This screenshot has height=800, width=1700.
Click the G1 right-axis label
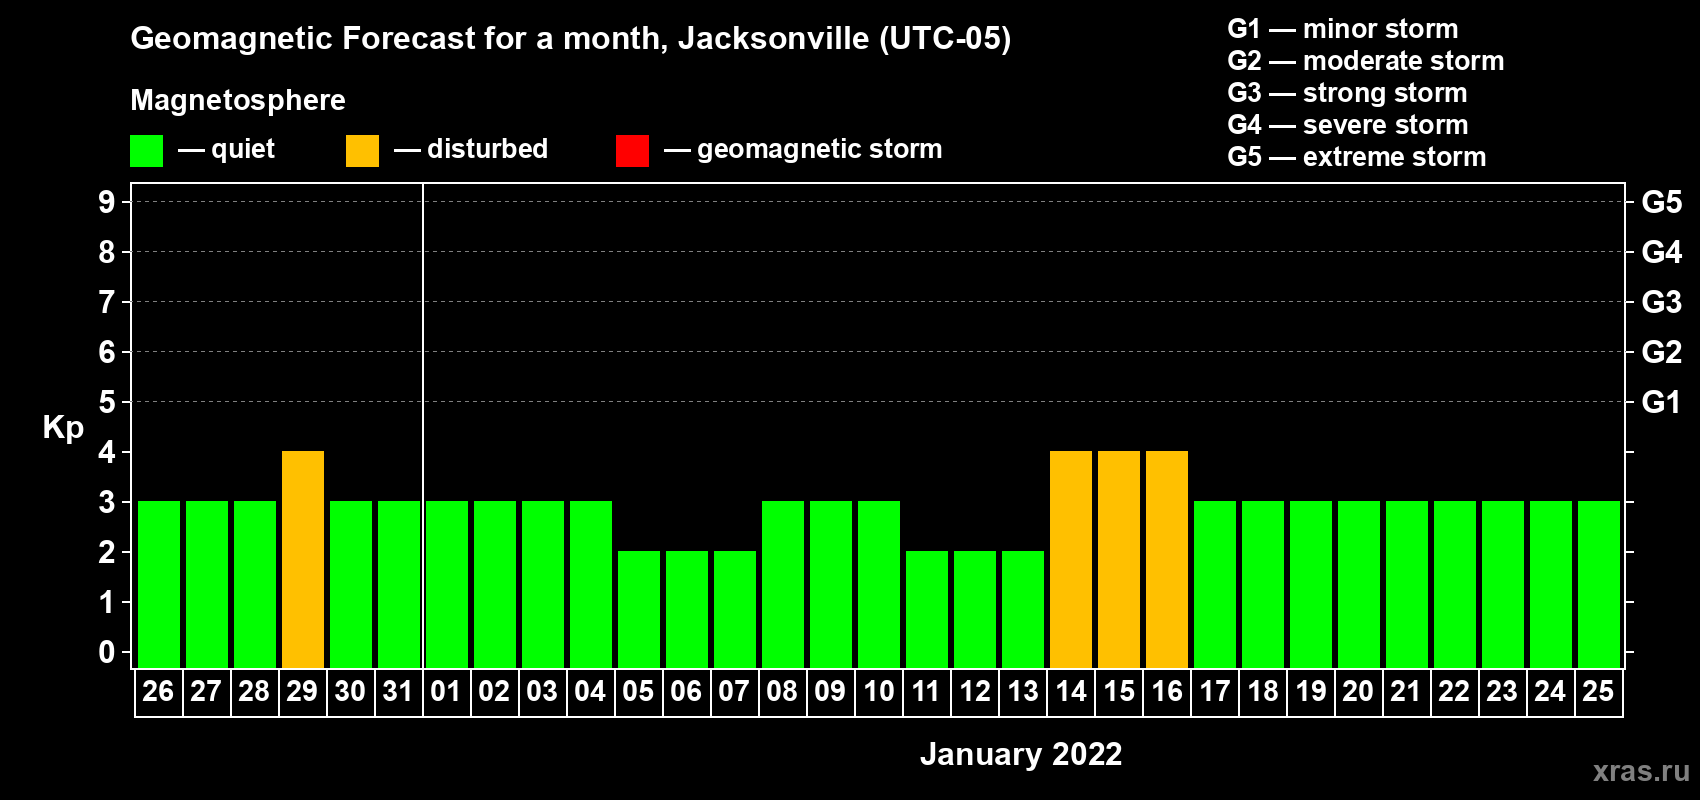pyautogui.click(x=1661, y=402)
